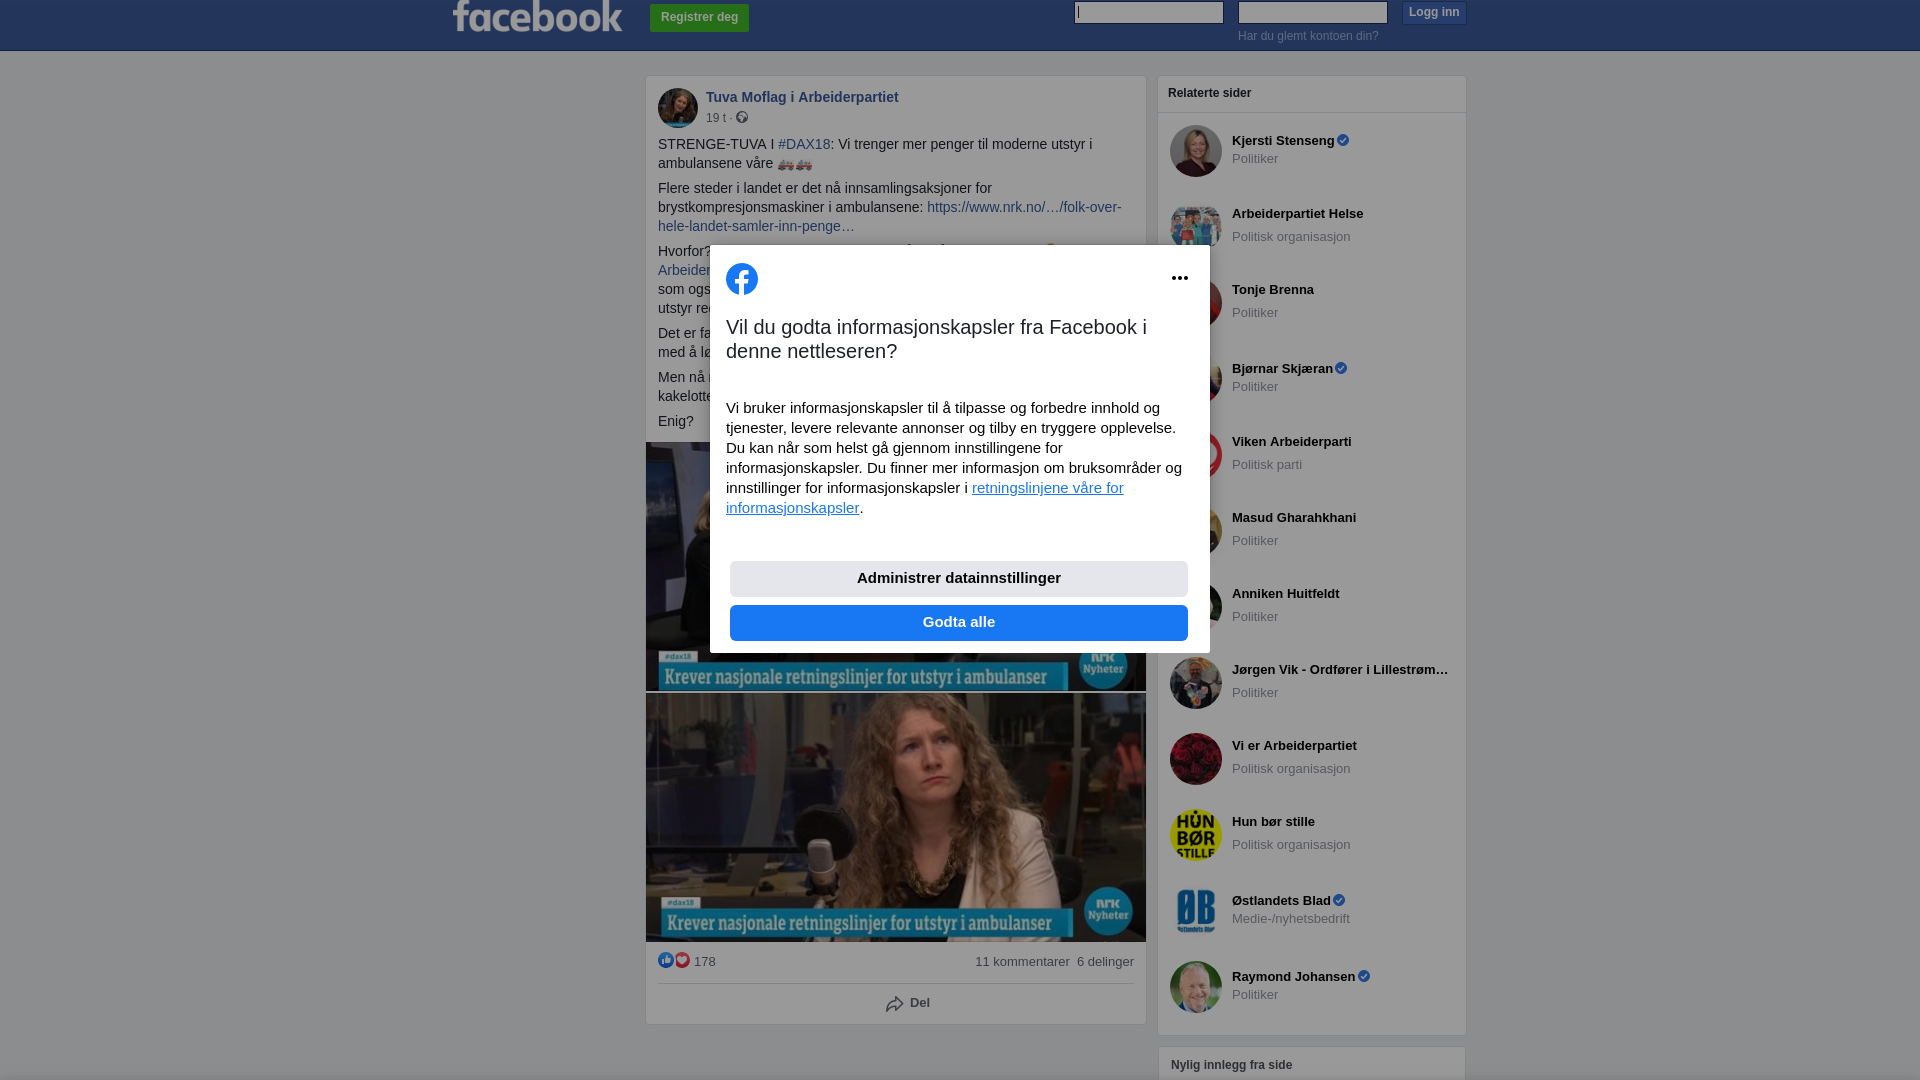Click the Nylig innlegg fra side heading
Viewport: 1920px width, 1080px height.
pyautogui.click(x=1231, y=1065)
